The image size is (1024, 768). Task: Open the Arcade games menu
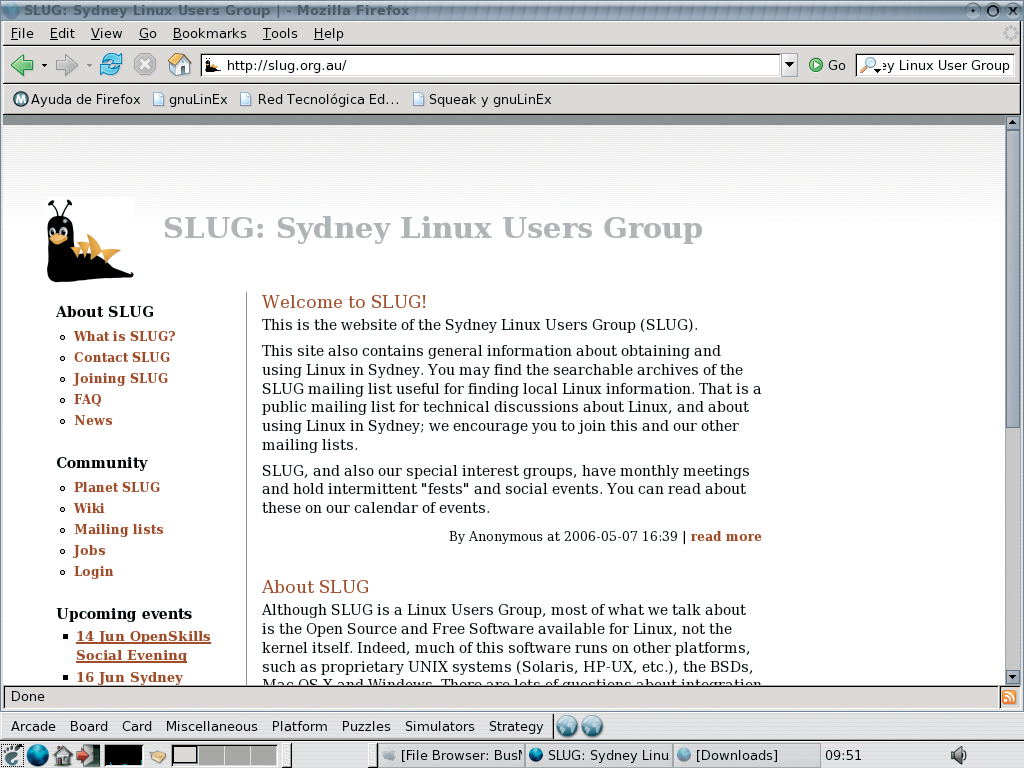[x=33, y=726]
